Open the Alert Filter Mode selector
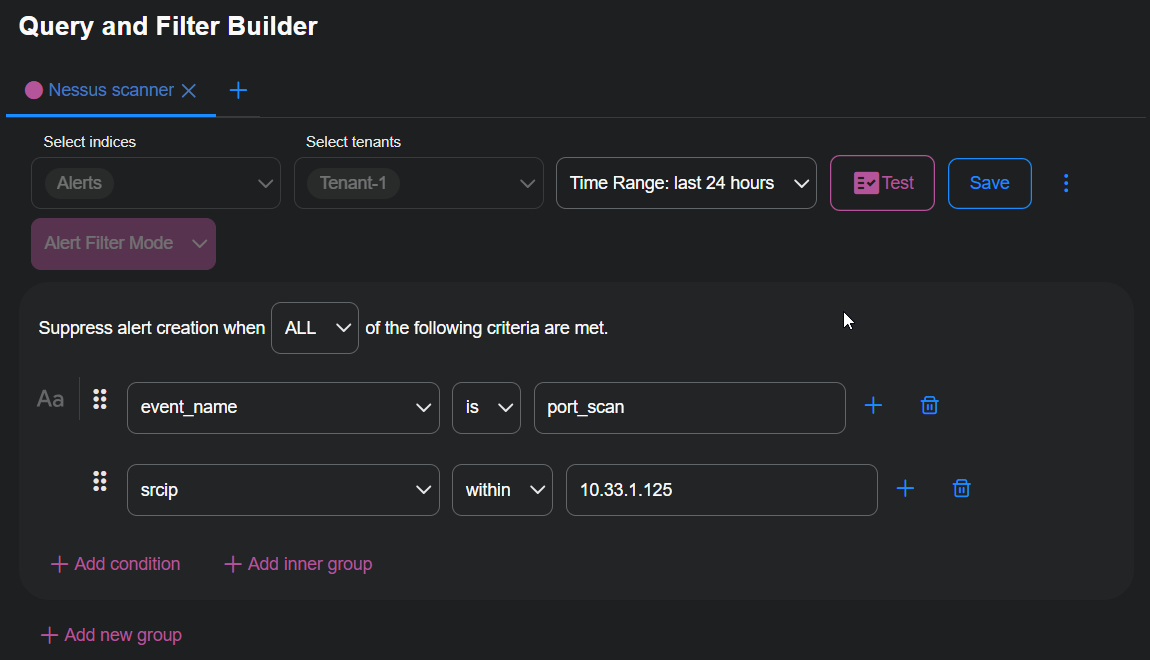 click(x=123, y=243)
